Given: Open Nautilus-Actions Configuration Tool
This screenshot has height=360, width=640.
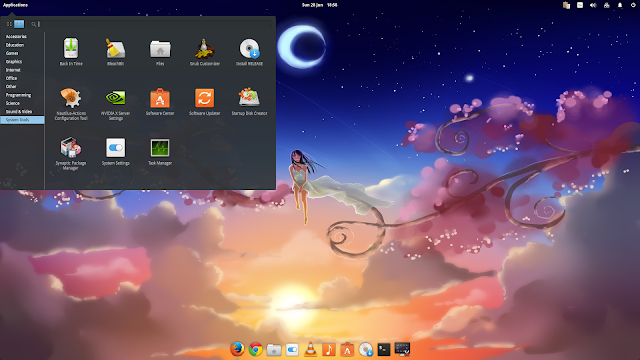Looking at the screenshot, I should (71, 104).
